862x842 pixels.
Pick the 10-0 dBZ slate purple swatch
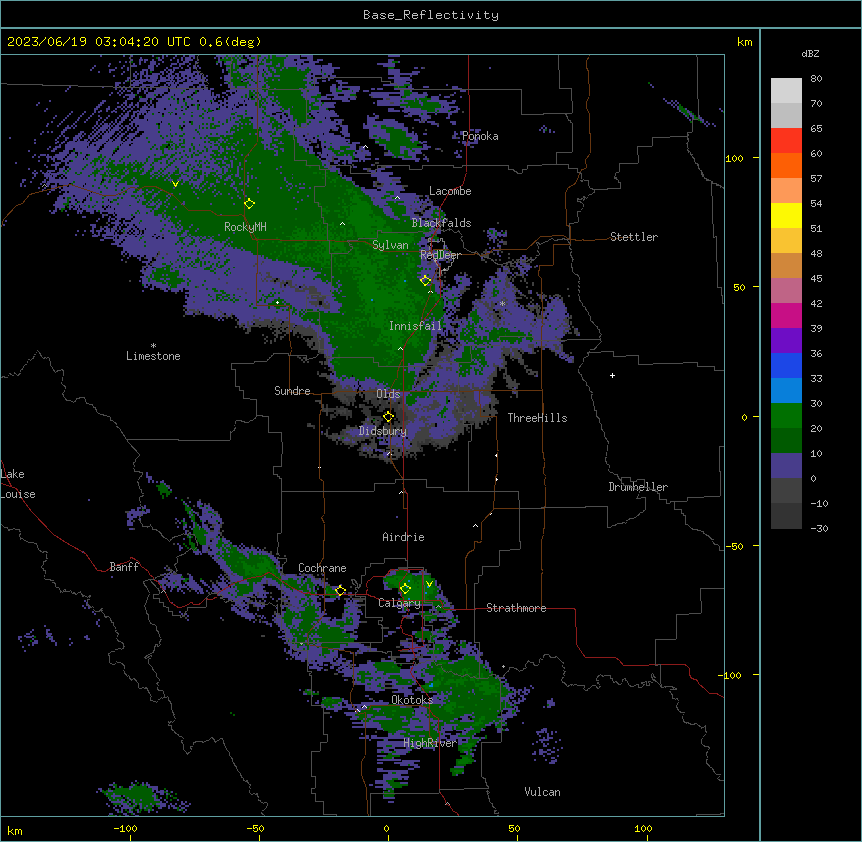pyautogui.click(x=786, y=466)
